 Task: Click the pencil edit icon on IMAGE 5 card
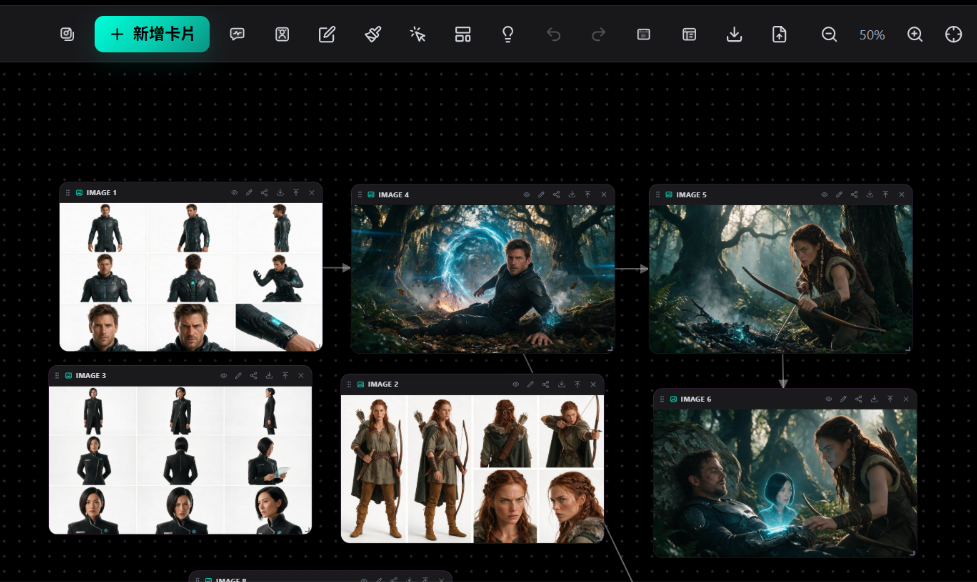click(839, 194)
